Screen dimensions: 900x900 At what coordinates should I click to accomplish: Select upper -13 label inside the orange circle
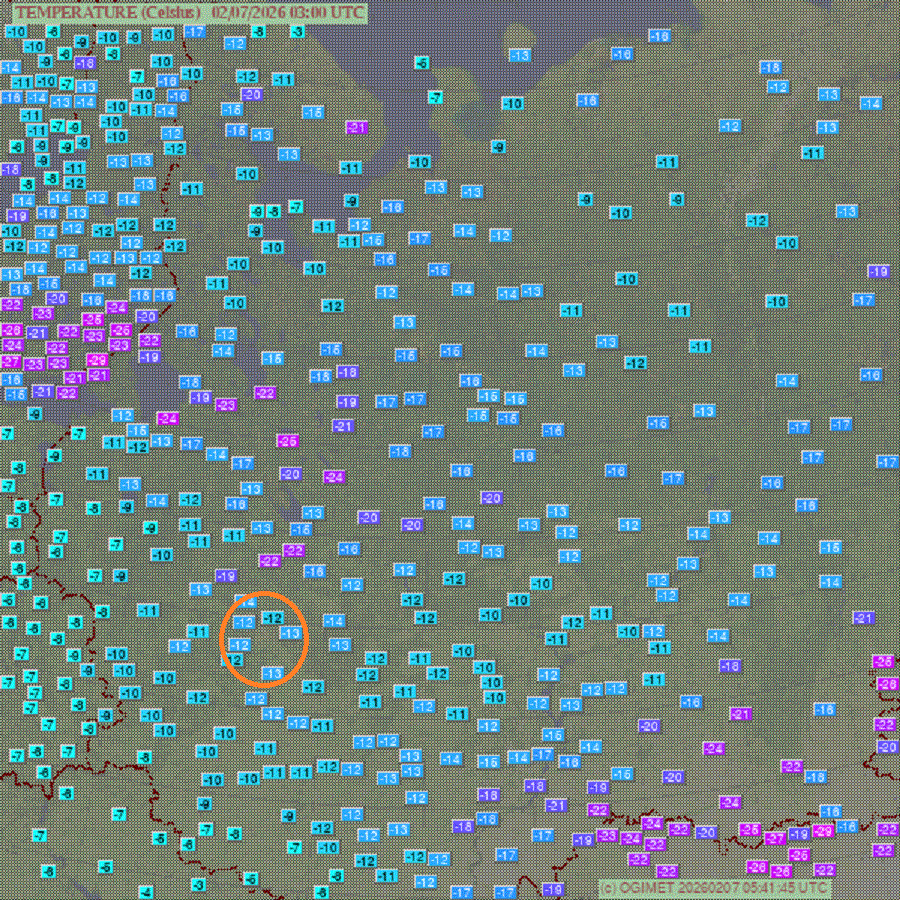(291, 633)
